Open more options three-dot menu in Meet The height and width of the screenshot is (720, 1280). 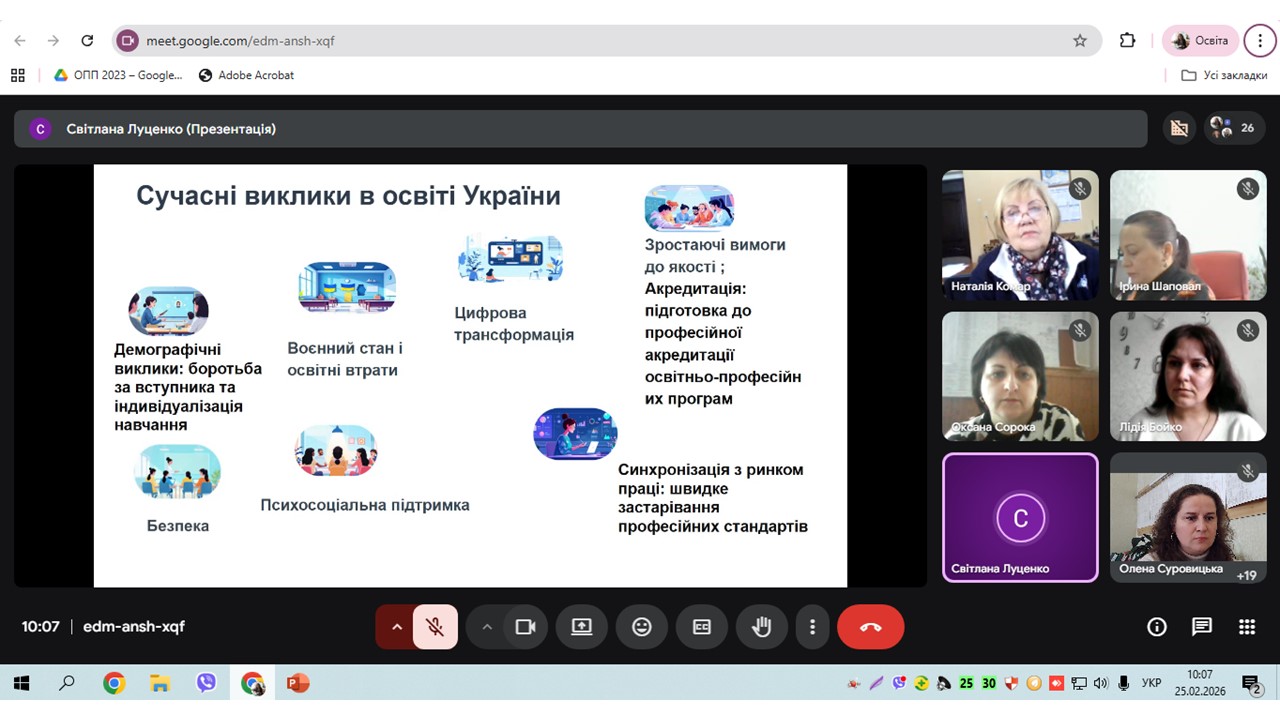(812, 627)
